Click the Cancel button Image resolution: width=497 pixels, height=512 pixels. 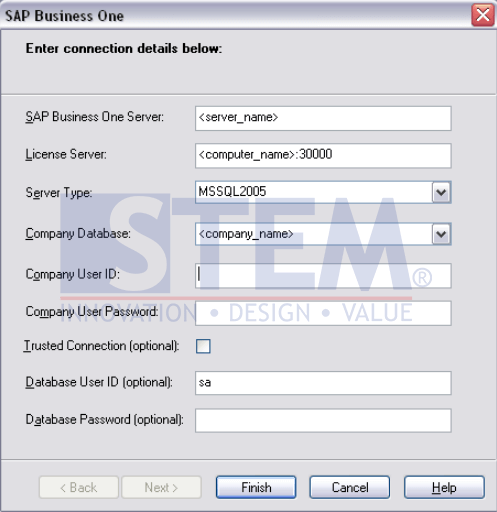(350, 487)
